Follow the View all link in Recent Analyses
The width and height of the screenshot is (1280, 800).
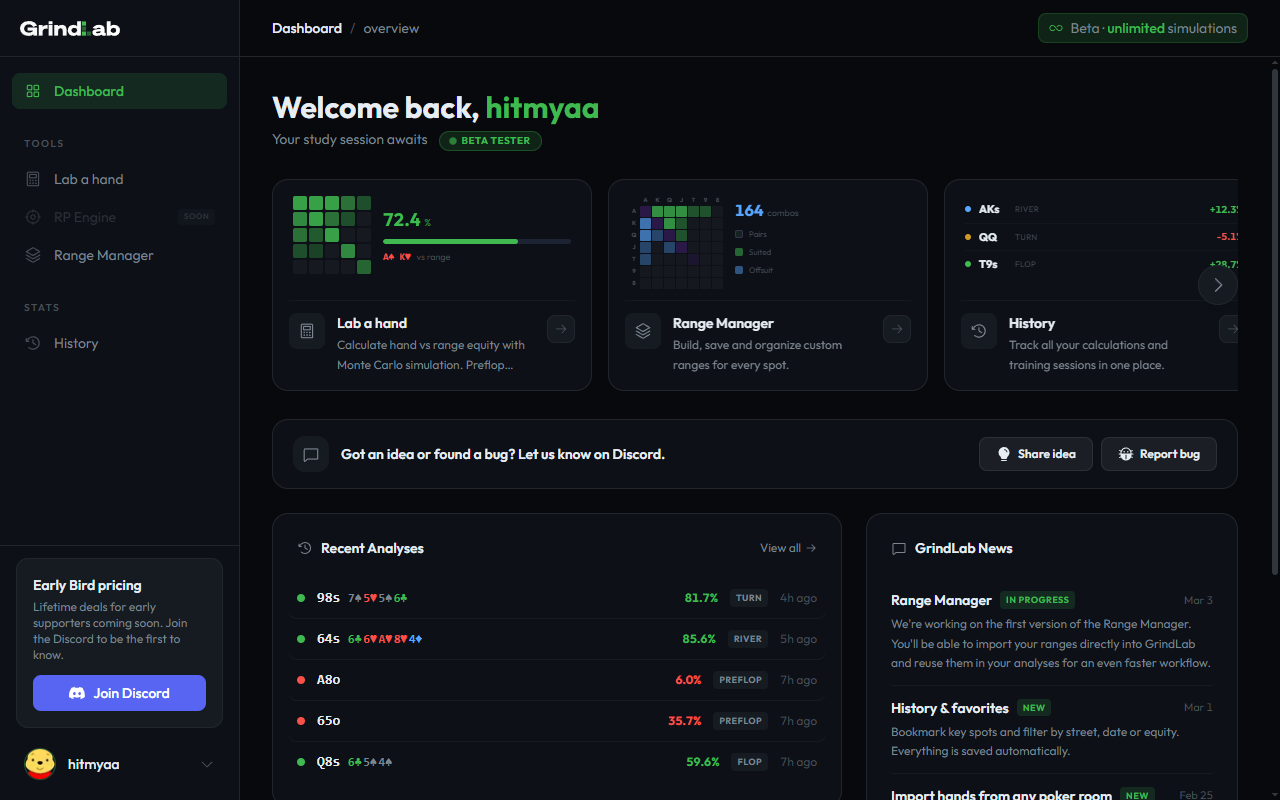(787, 547)
